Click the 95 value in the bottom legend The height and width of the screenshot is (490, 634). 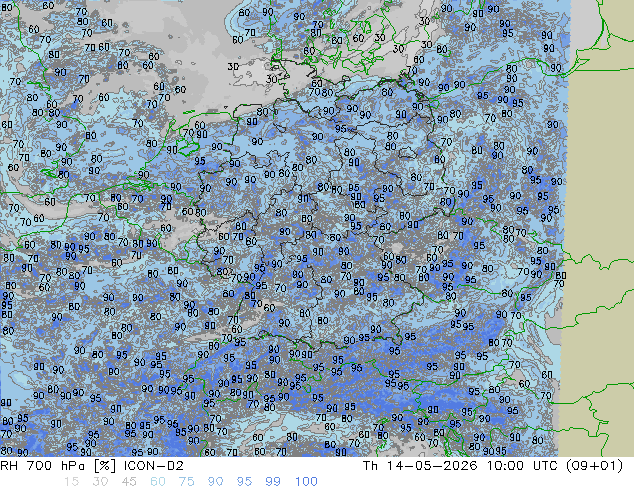click(x=244, y=482)
